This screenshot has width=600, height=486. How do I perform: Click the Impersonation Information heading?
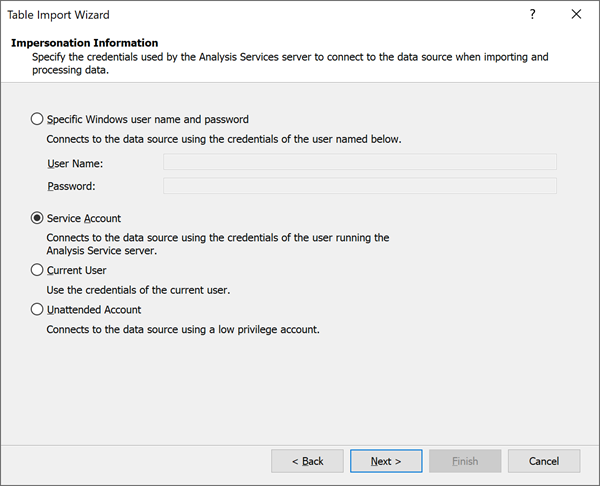pos(84,43)
